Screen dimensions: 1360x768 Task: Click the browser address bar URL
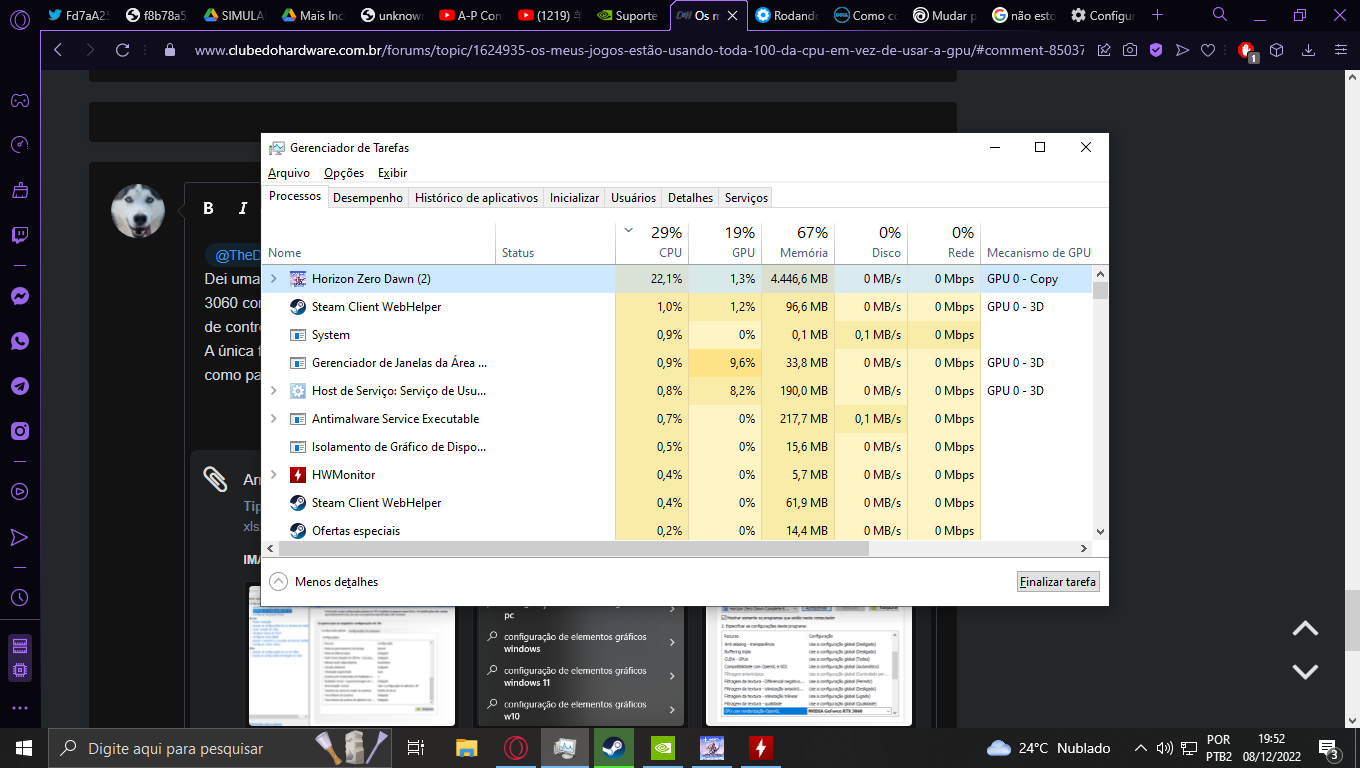point(640,50)
